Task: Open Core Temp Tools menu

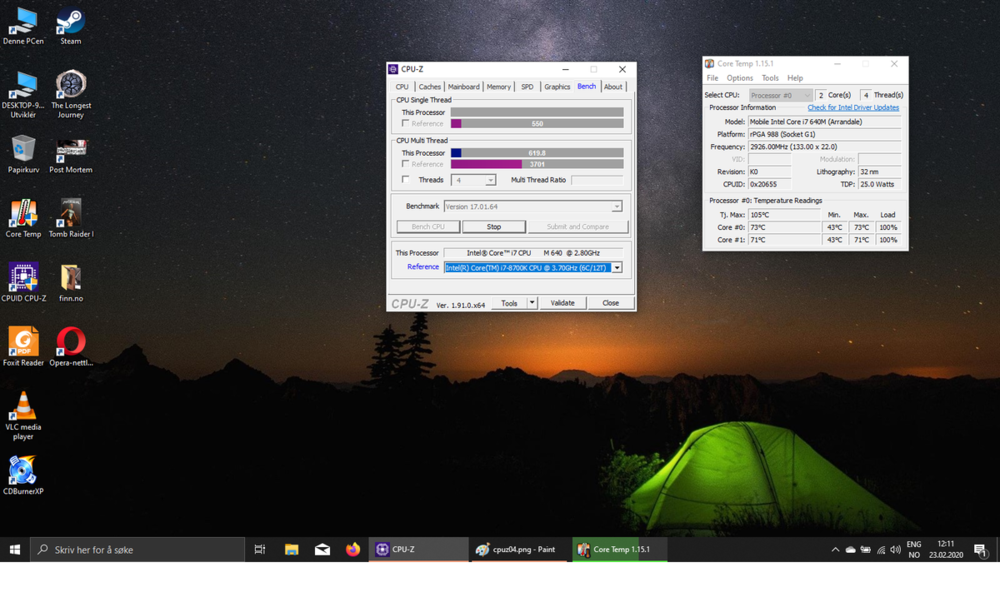Action: point(770,78)
